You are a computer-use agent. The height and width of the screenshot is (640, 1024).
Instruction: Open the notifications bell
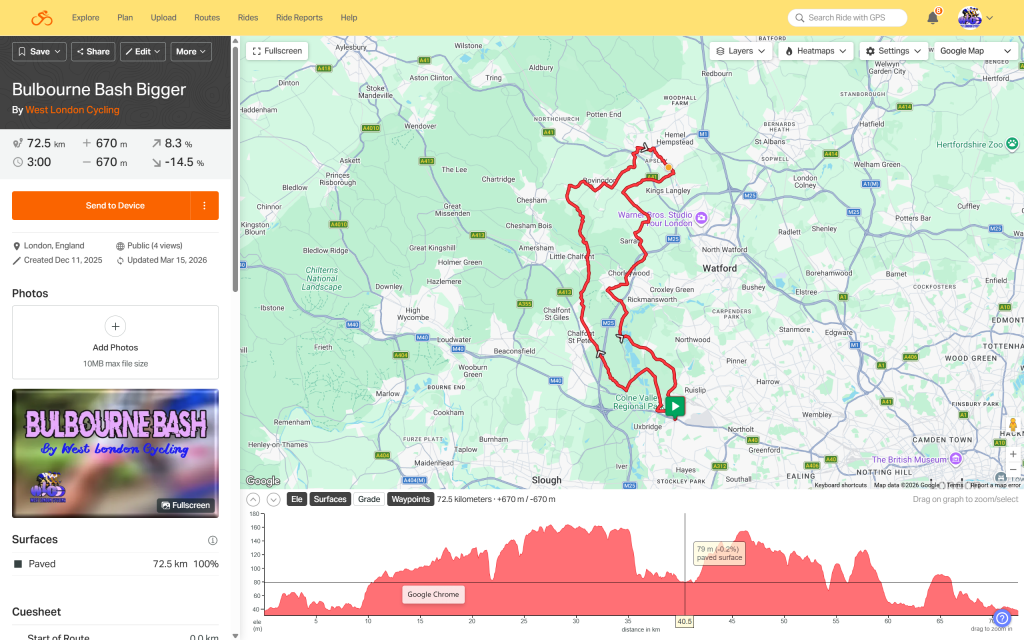coord(932,18)
